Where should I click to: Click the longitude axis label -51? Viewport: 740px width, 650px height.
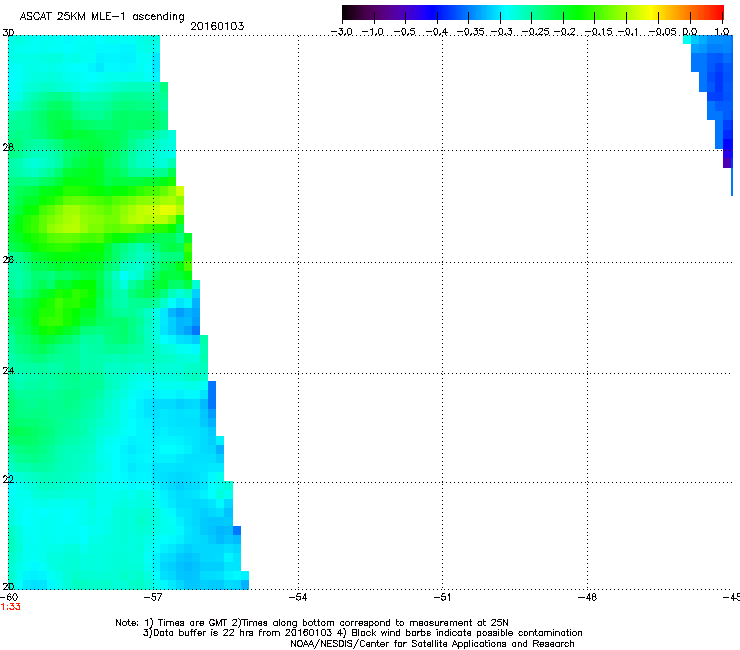pos(442,598)
